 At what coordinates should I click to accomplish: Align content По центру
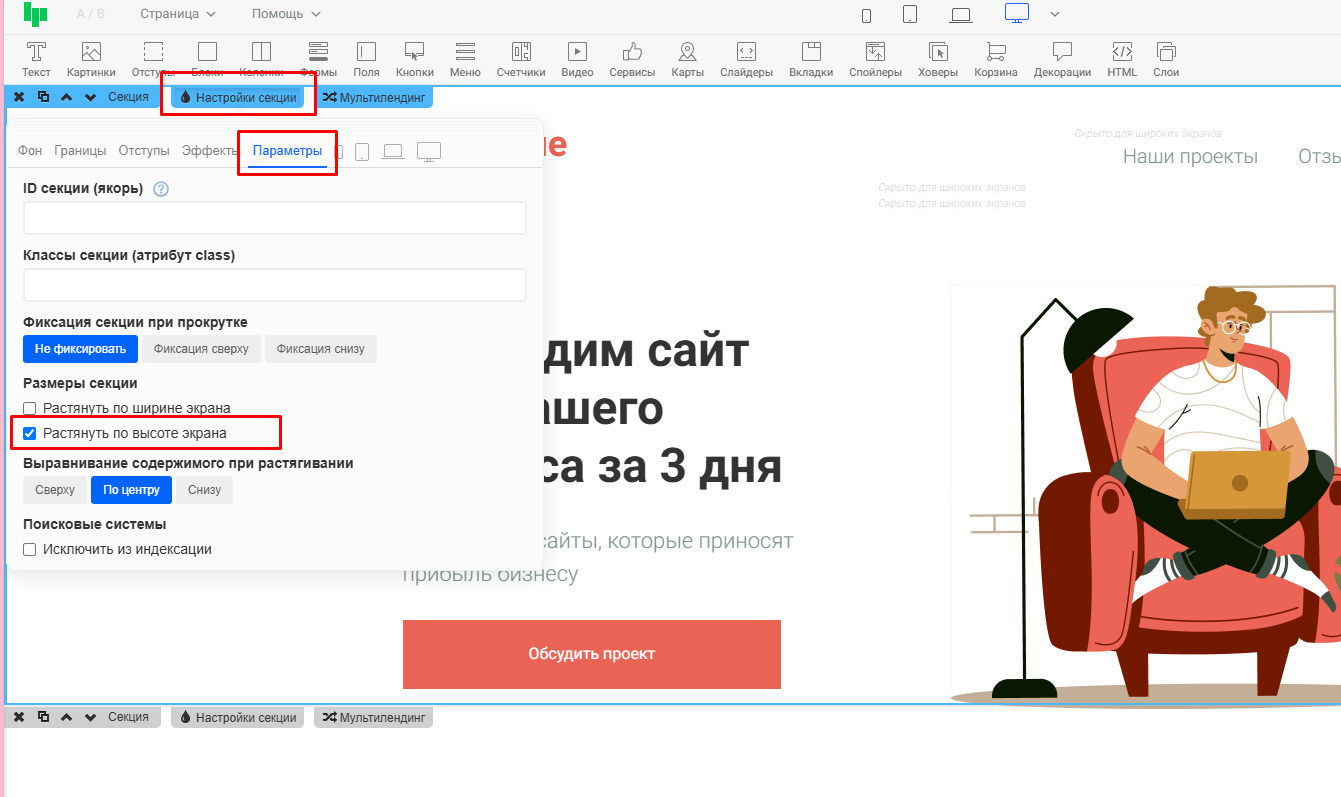pyautogui.click(x=131, y=490)
